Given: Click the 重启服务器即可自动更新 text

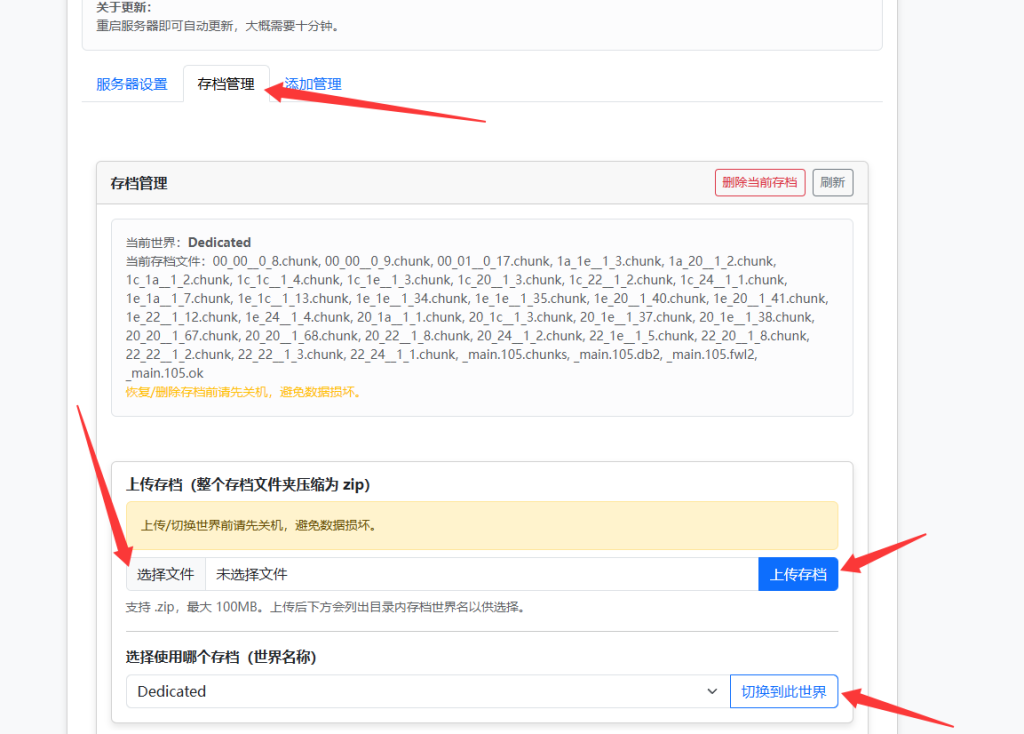Looking at the screenshot, I should pos(217,26).
